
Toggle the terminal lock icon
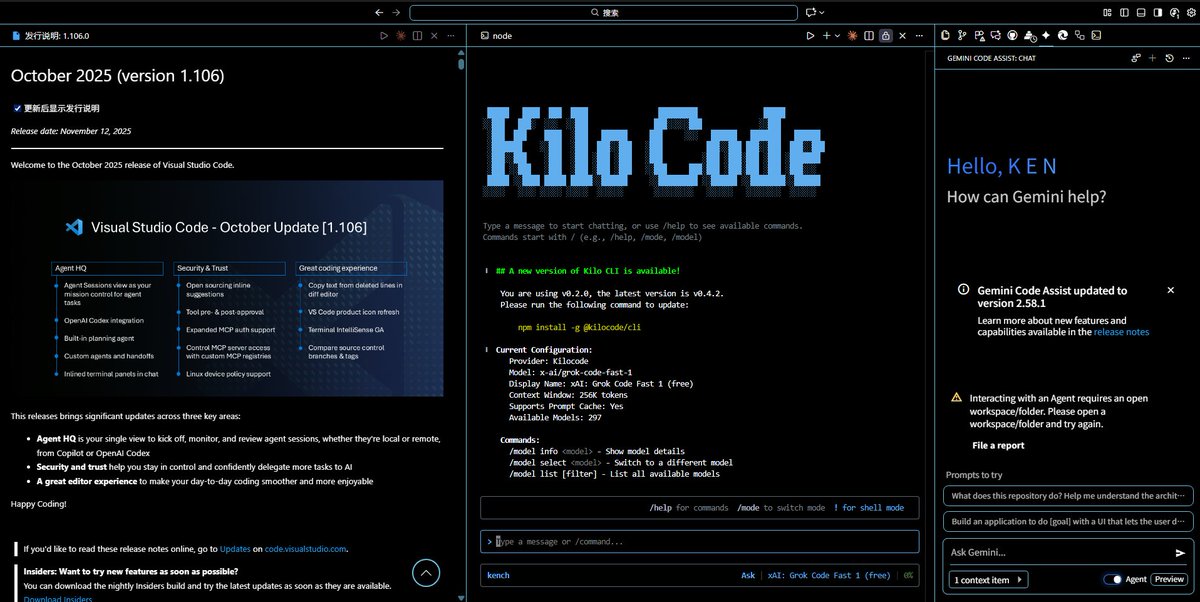point(885,35)
